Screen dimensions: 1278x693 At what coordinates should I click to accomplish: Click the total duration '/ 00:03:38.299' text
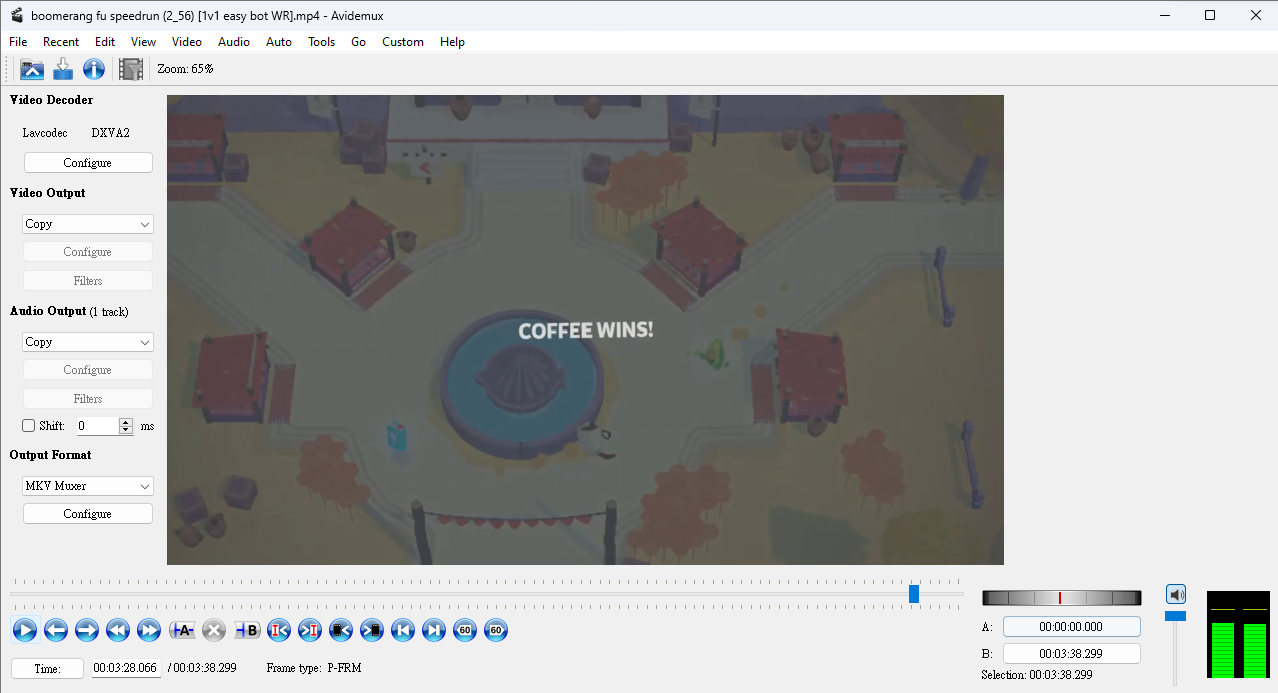(x=202, y=668)
